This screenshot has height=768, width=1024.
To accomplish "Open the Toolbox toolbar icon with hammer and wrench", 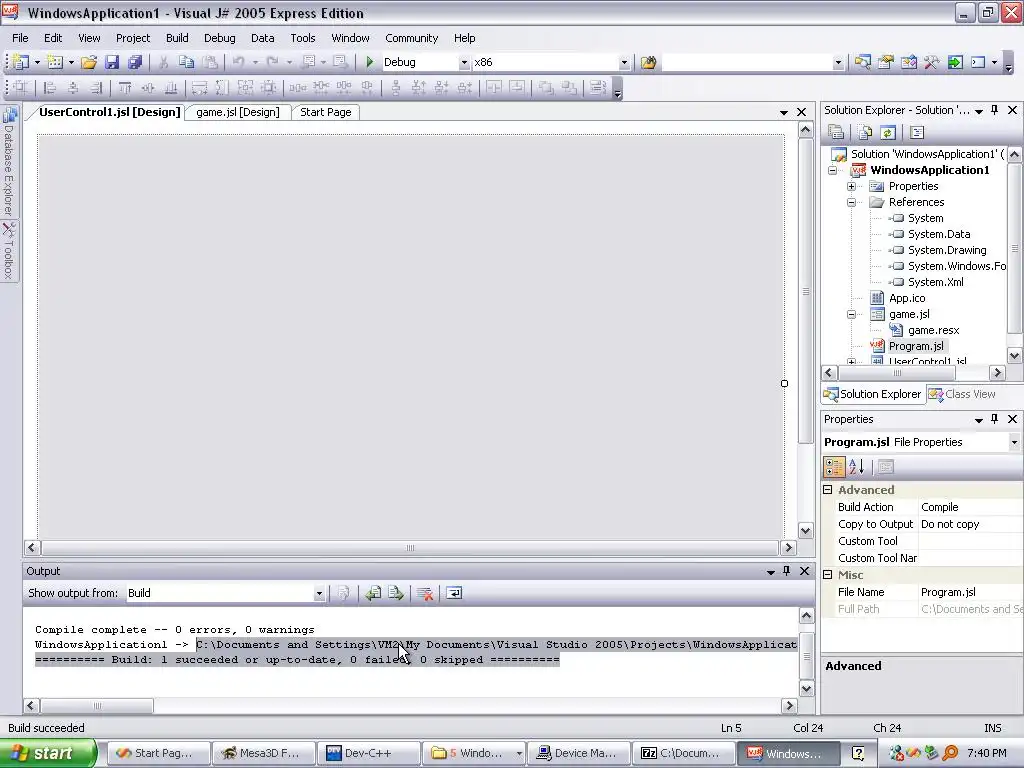I will tap(931, 62).
